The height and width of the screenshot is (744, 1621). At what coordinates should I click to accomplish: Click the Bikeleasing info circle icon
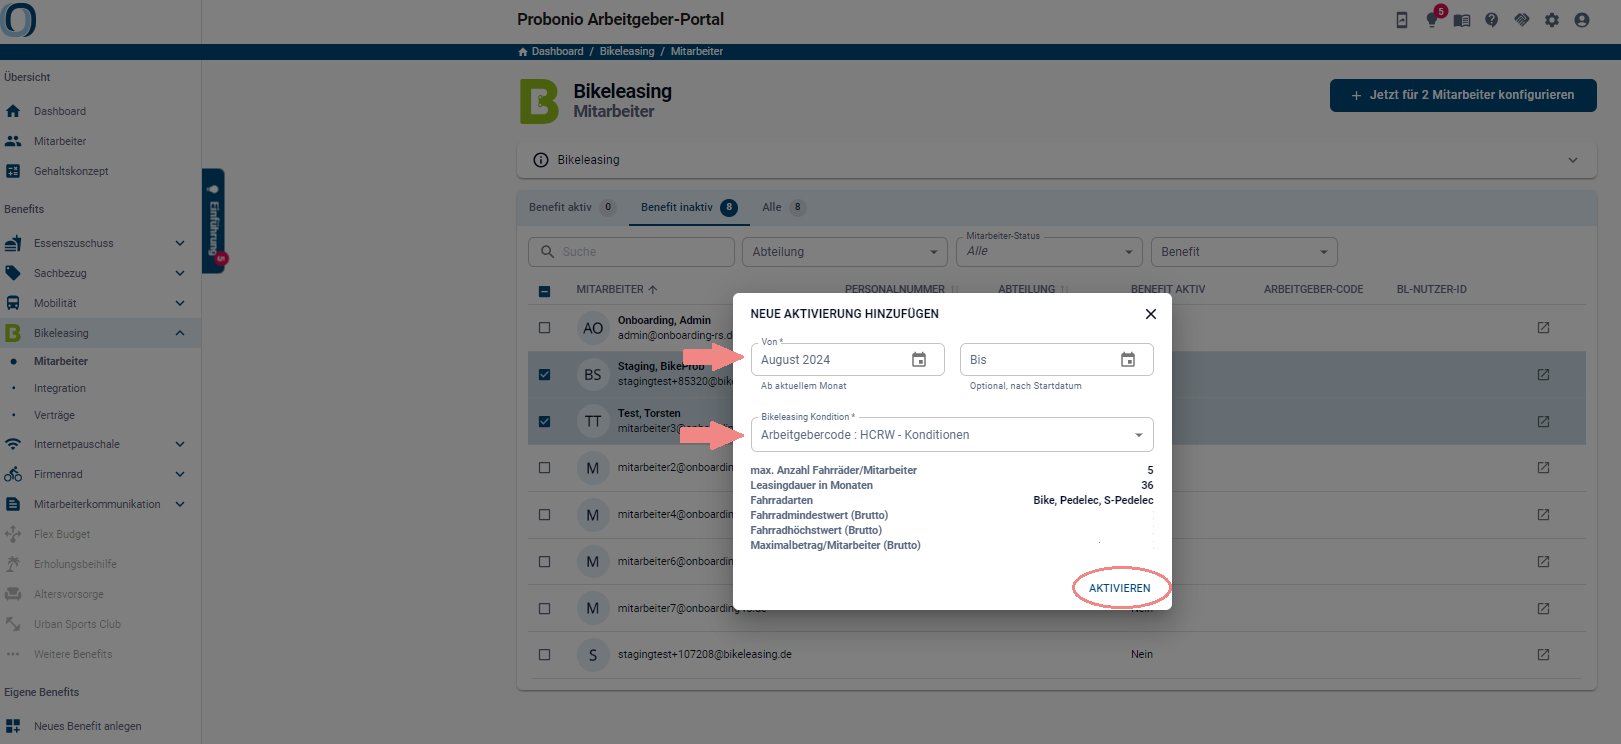click(x=541, y=160)
